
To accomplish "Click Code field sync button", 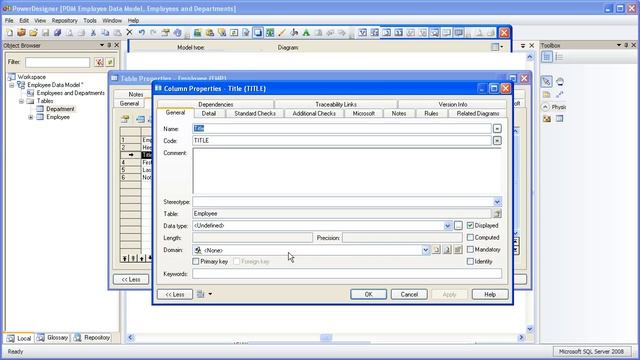I will 497,140.
